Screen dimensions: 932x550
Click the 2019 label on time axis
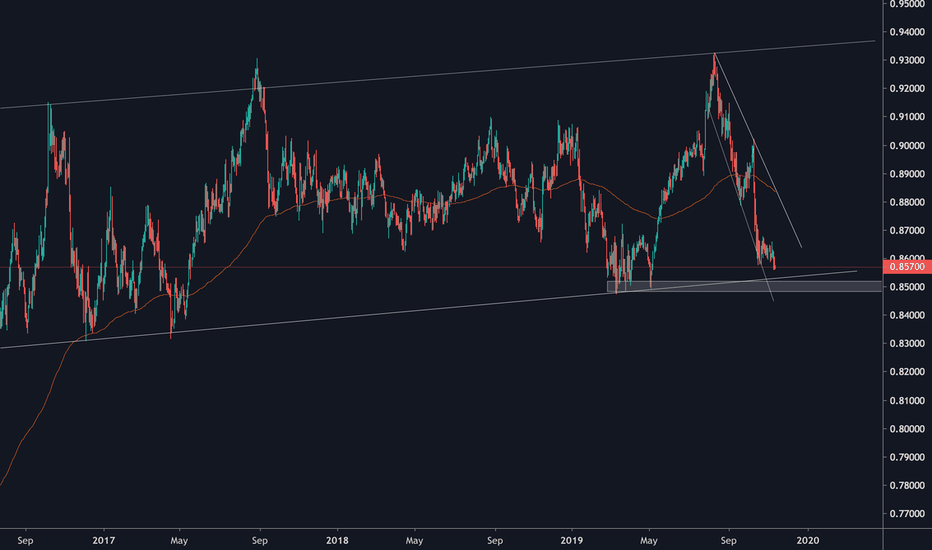(x=572, y=540)
